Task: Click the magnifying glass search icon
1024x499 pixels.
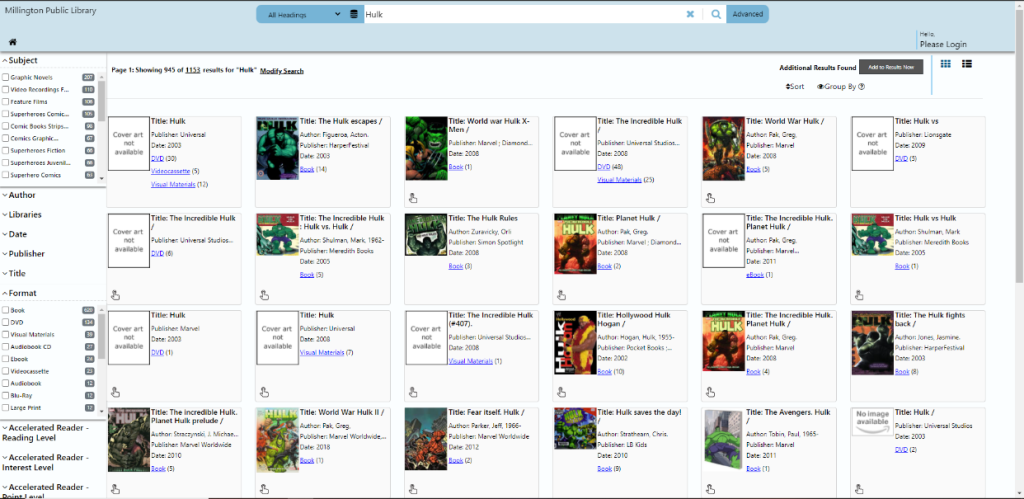Action: [716, 14]
